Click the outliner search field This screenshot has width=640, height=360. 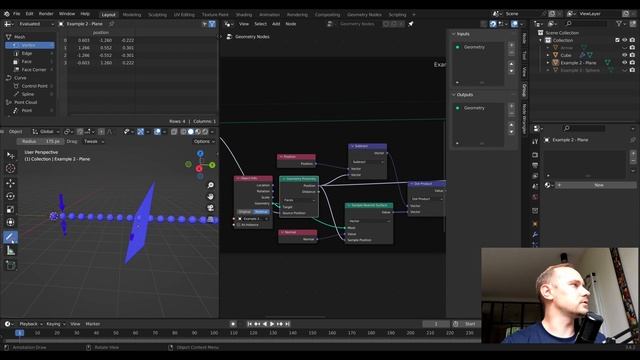[585, 24]
